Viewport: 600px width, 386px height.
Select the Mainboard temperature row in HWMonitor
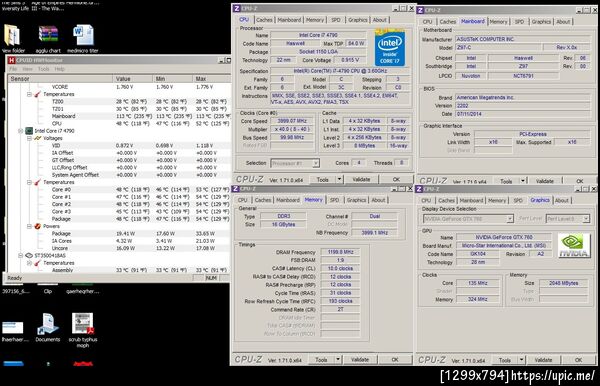click(x=119, y=116)
